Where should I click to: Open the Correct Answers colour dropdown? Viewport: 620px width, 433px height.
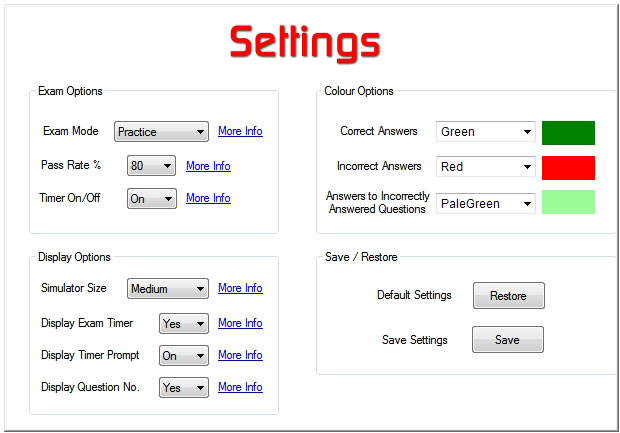point(486,132)
